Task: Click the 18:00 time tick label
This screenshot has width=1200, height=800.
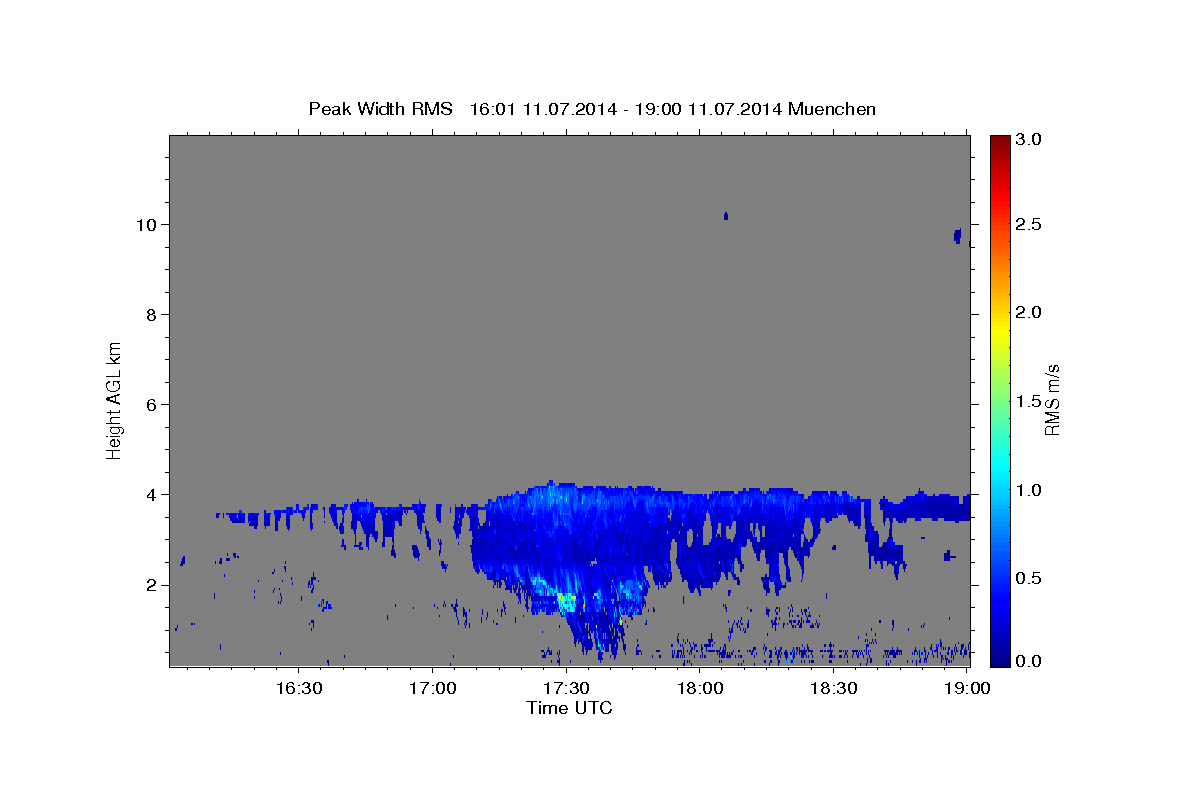Action: coord(699,688)
